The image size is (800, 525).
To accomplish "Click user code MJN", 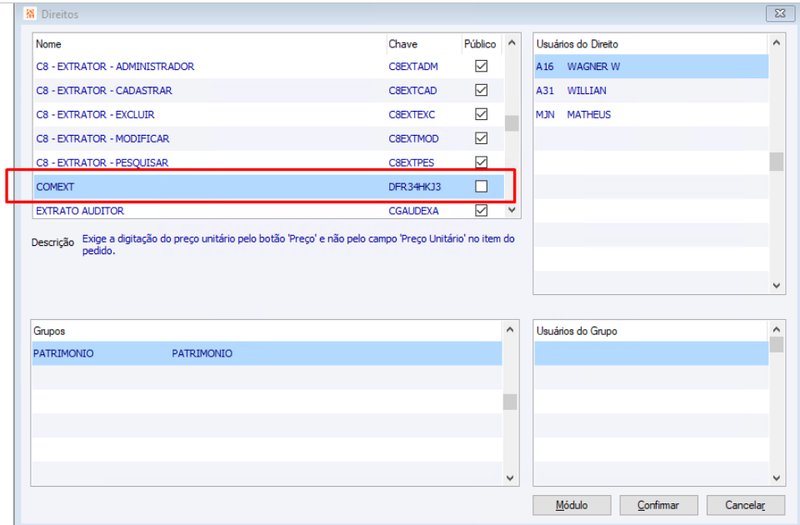I will 545,114.
